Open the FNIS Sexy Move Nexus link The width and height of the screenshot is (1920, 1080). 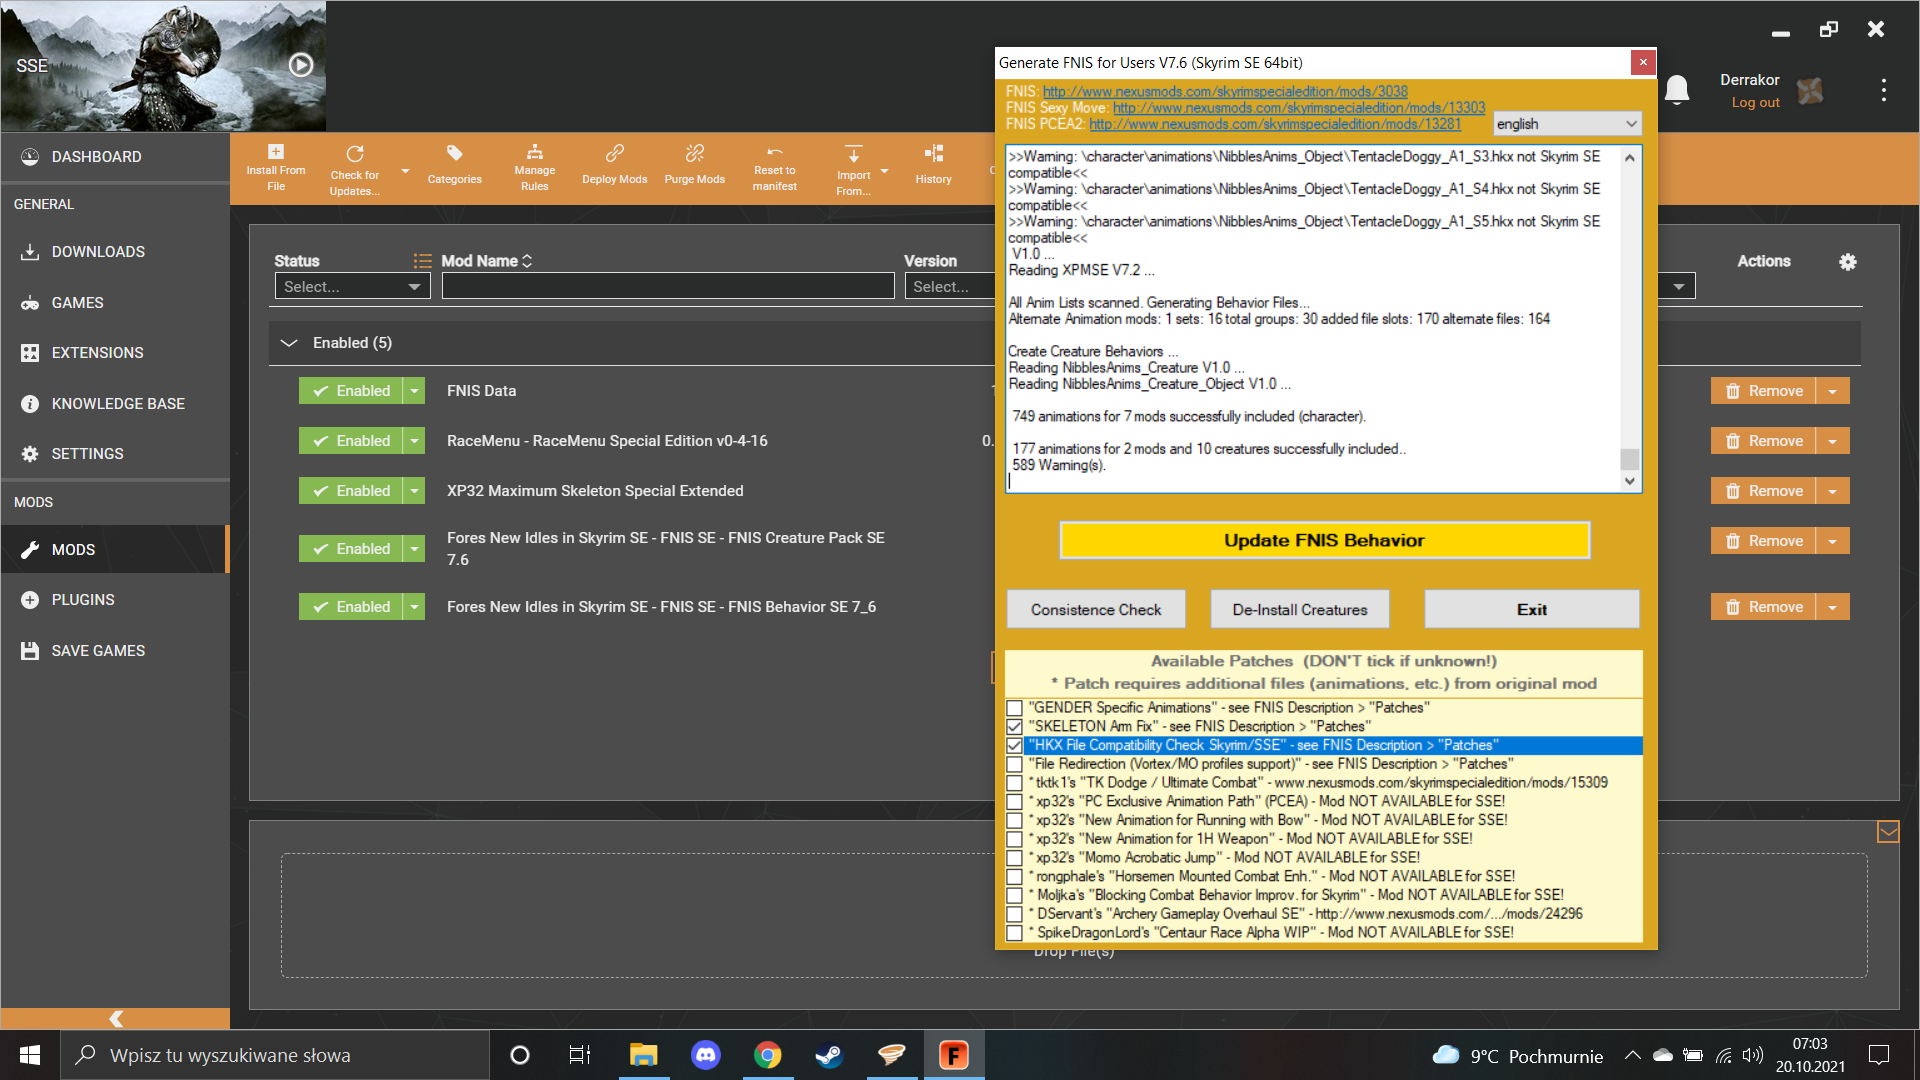(1299, 108)
